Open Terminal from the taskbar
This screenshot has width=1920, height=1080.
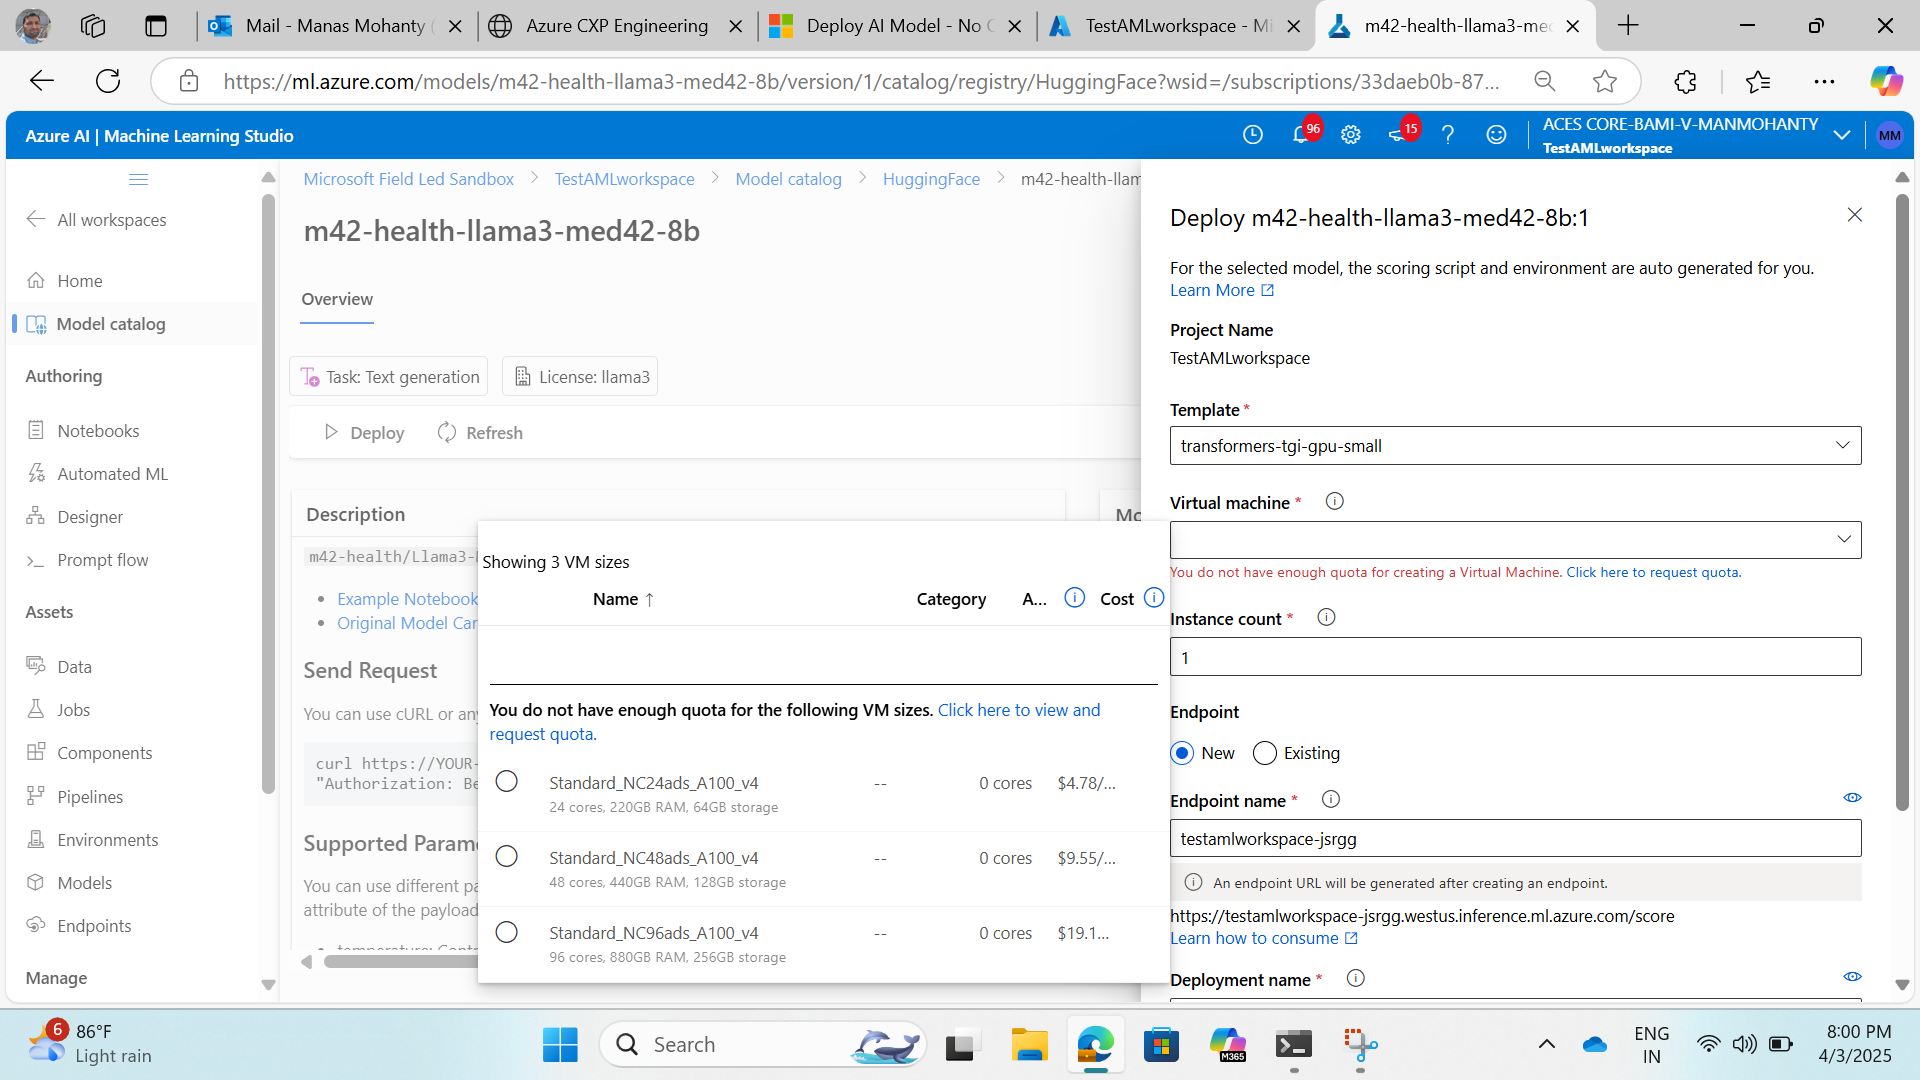(1294, 1045)
